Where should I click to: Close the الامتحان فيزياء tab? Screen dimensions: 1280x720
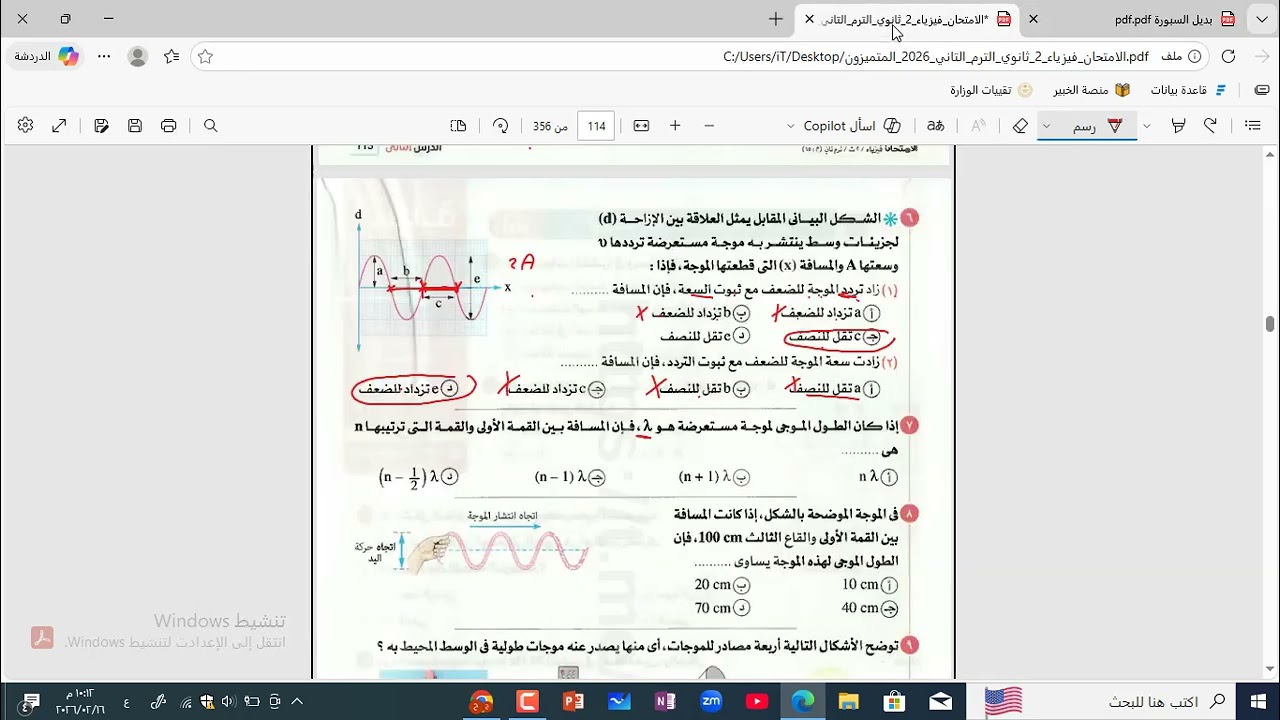tap(810, 19)
